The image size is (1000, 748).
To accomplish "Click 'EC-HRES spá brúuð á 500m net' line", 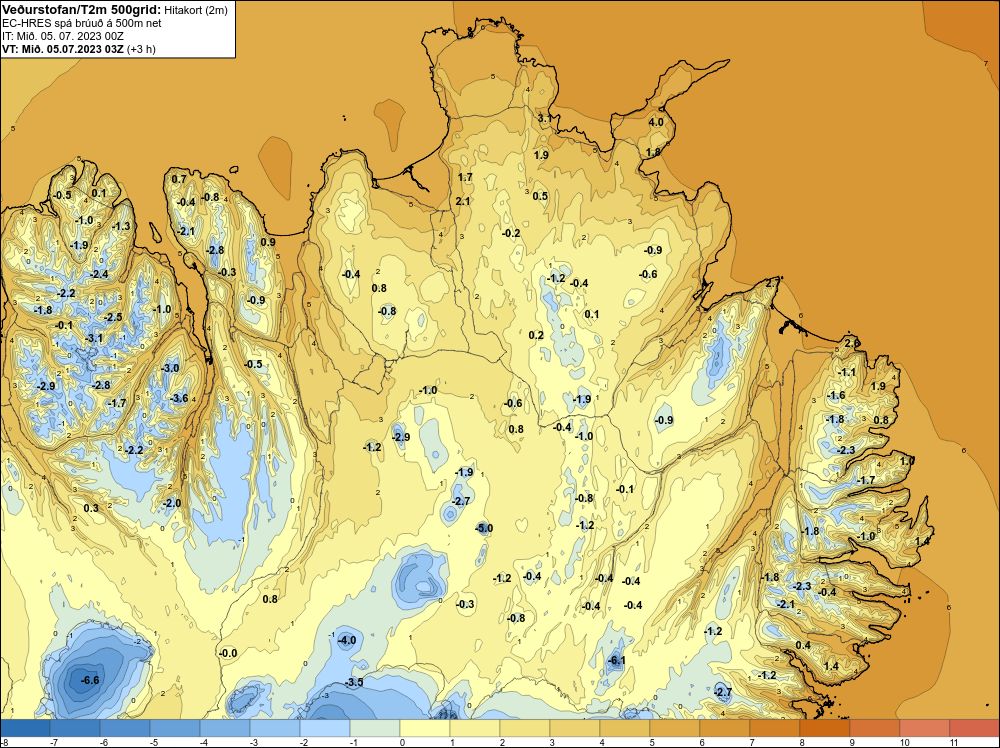I will click(x=82, y=23).
